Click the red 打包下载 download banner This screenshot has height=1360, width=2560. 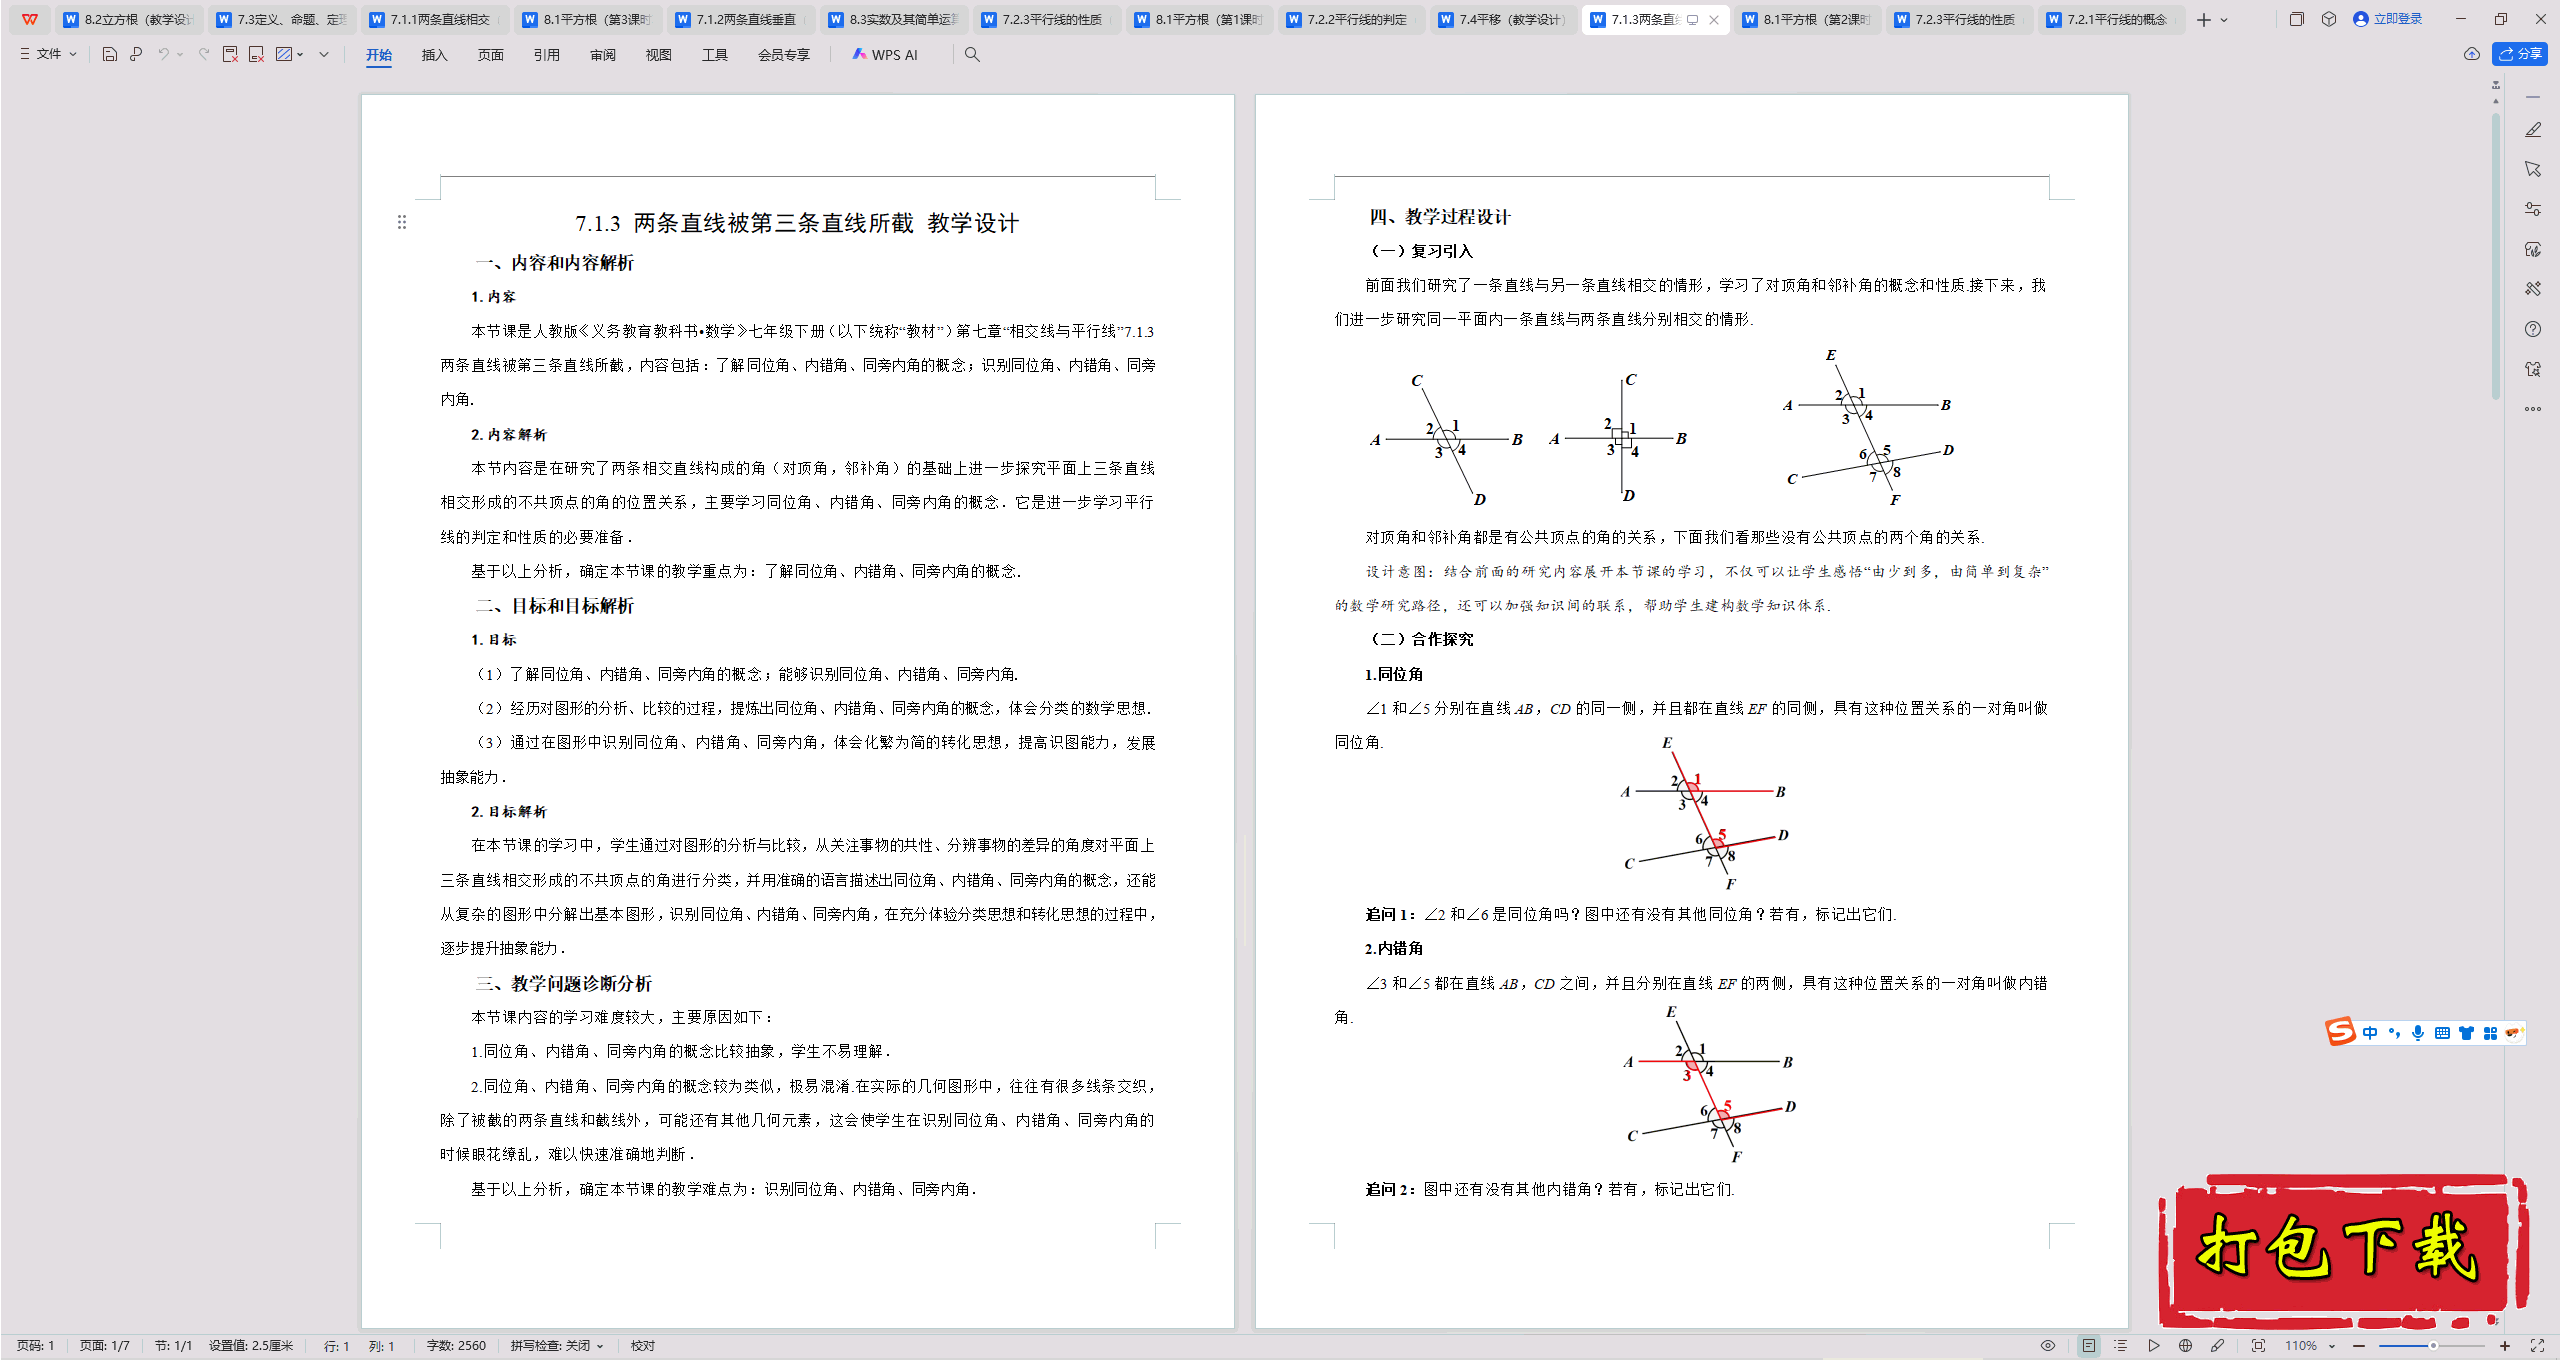click(x=2342, y=1252)
